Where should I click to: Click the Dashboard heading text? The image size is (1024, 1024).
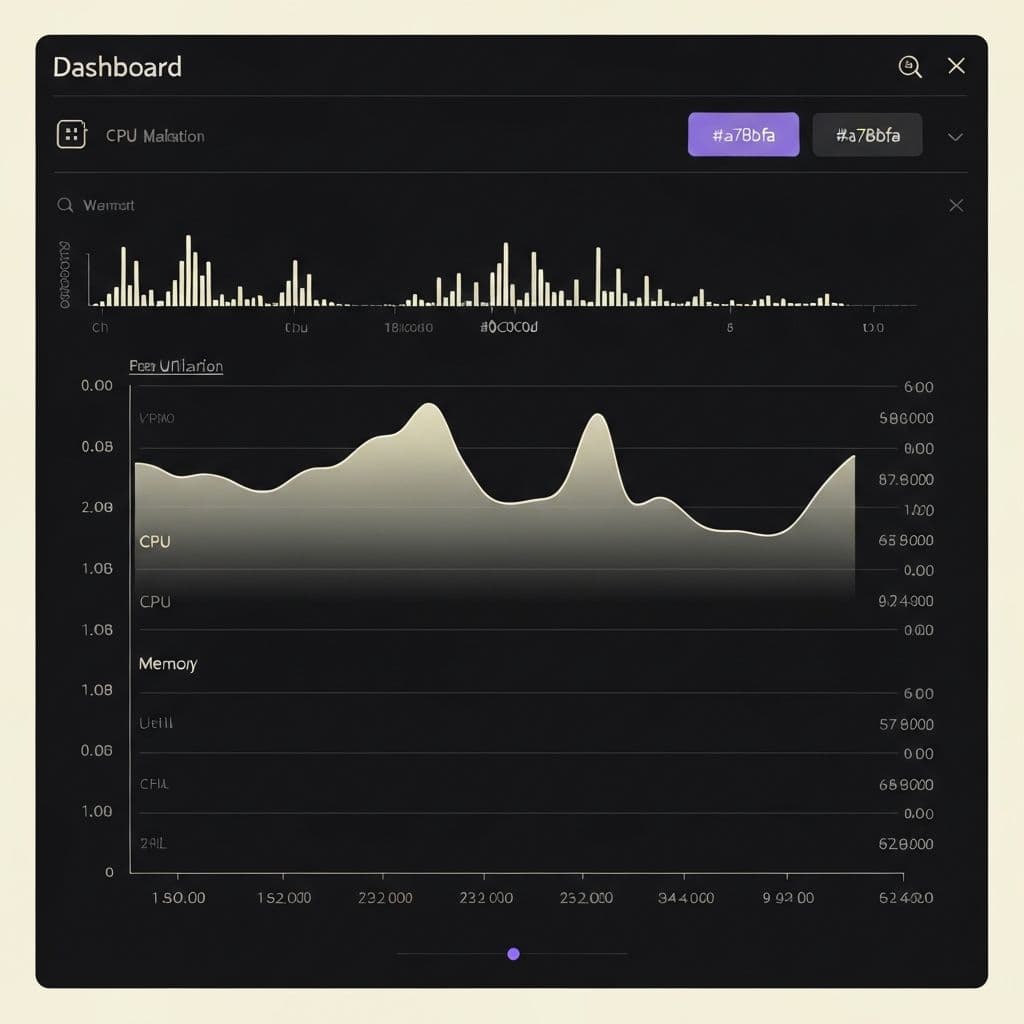click(117, 67)
